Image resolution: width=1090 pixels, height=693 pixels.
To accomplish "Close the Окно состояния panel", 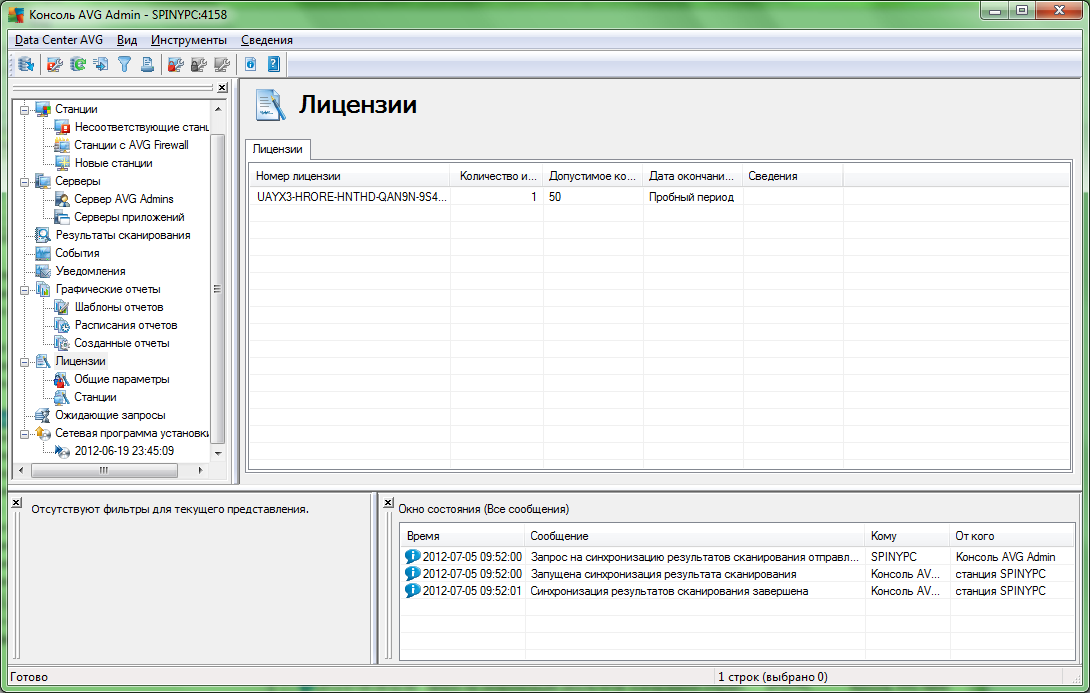I will coord(389,503).
